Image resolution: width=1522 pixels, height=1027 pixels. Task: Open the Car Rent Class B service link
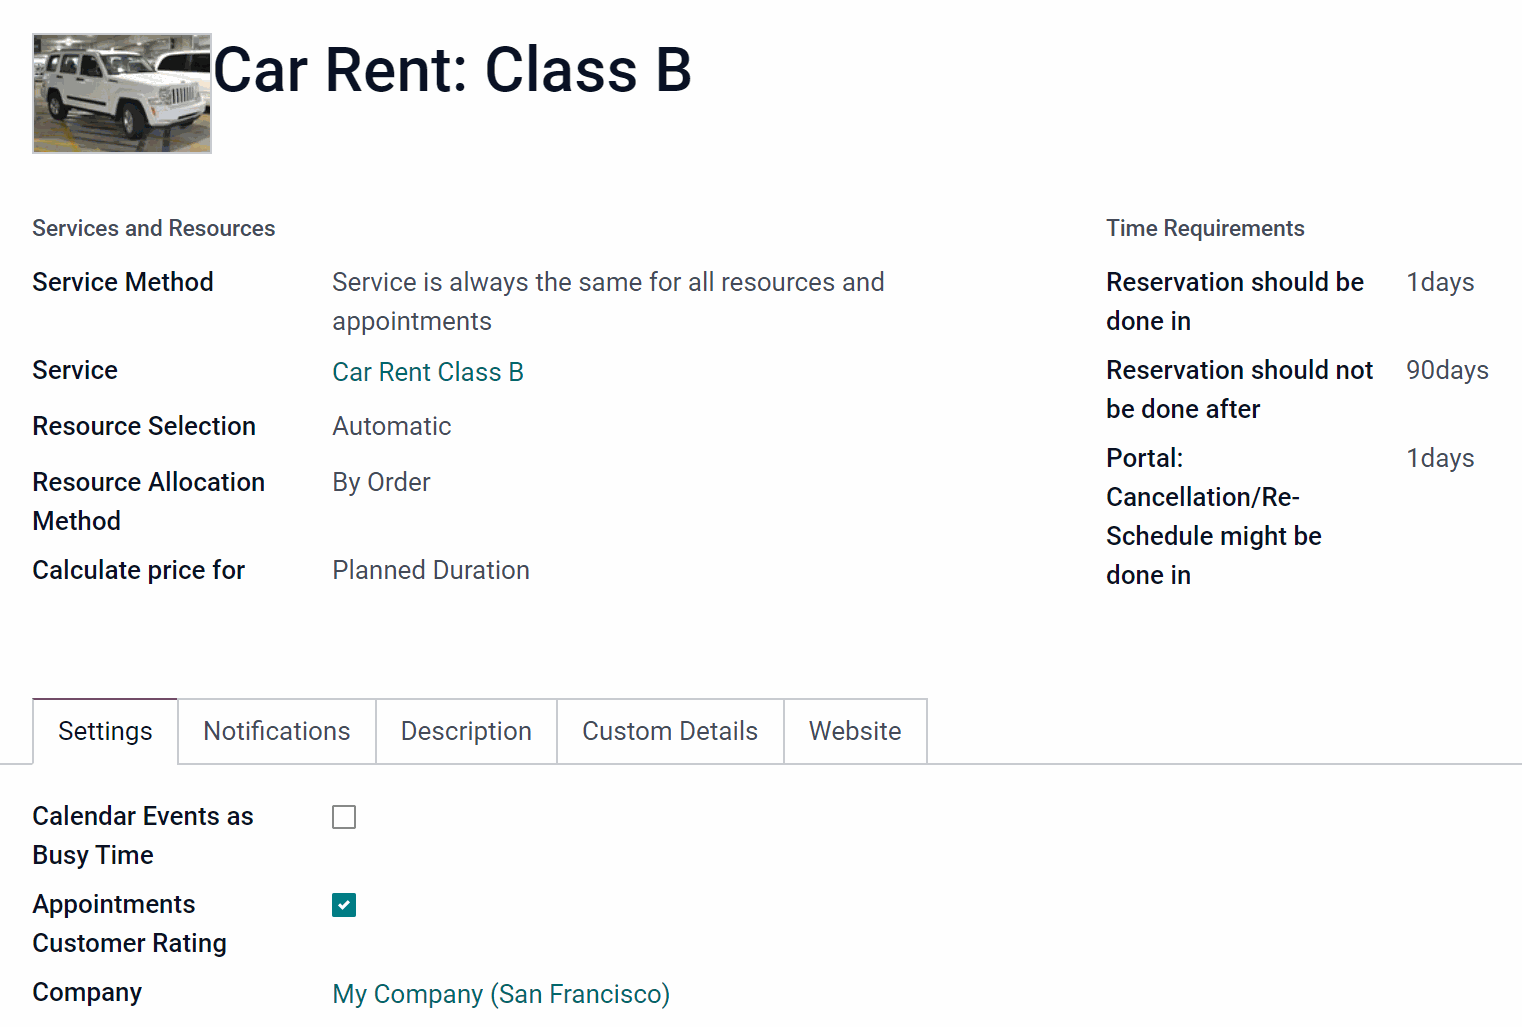tap(428, 372)
